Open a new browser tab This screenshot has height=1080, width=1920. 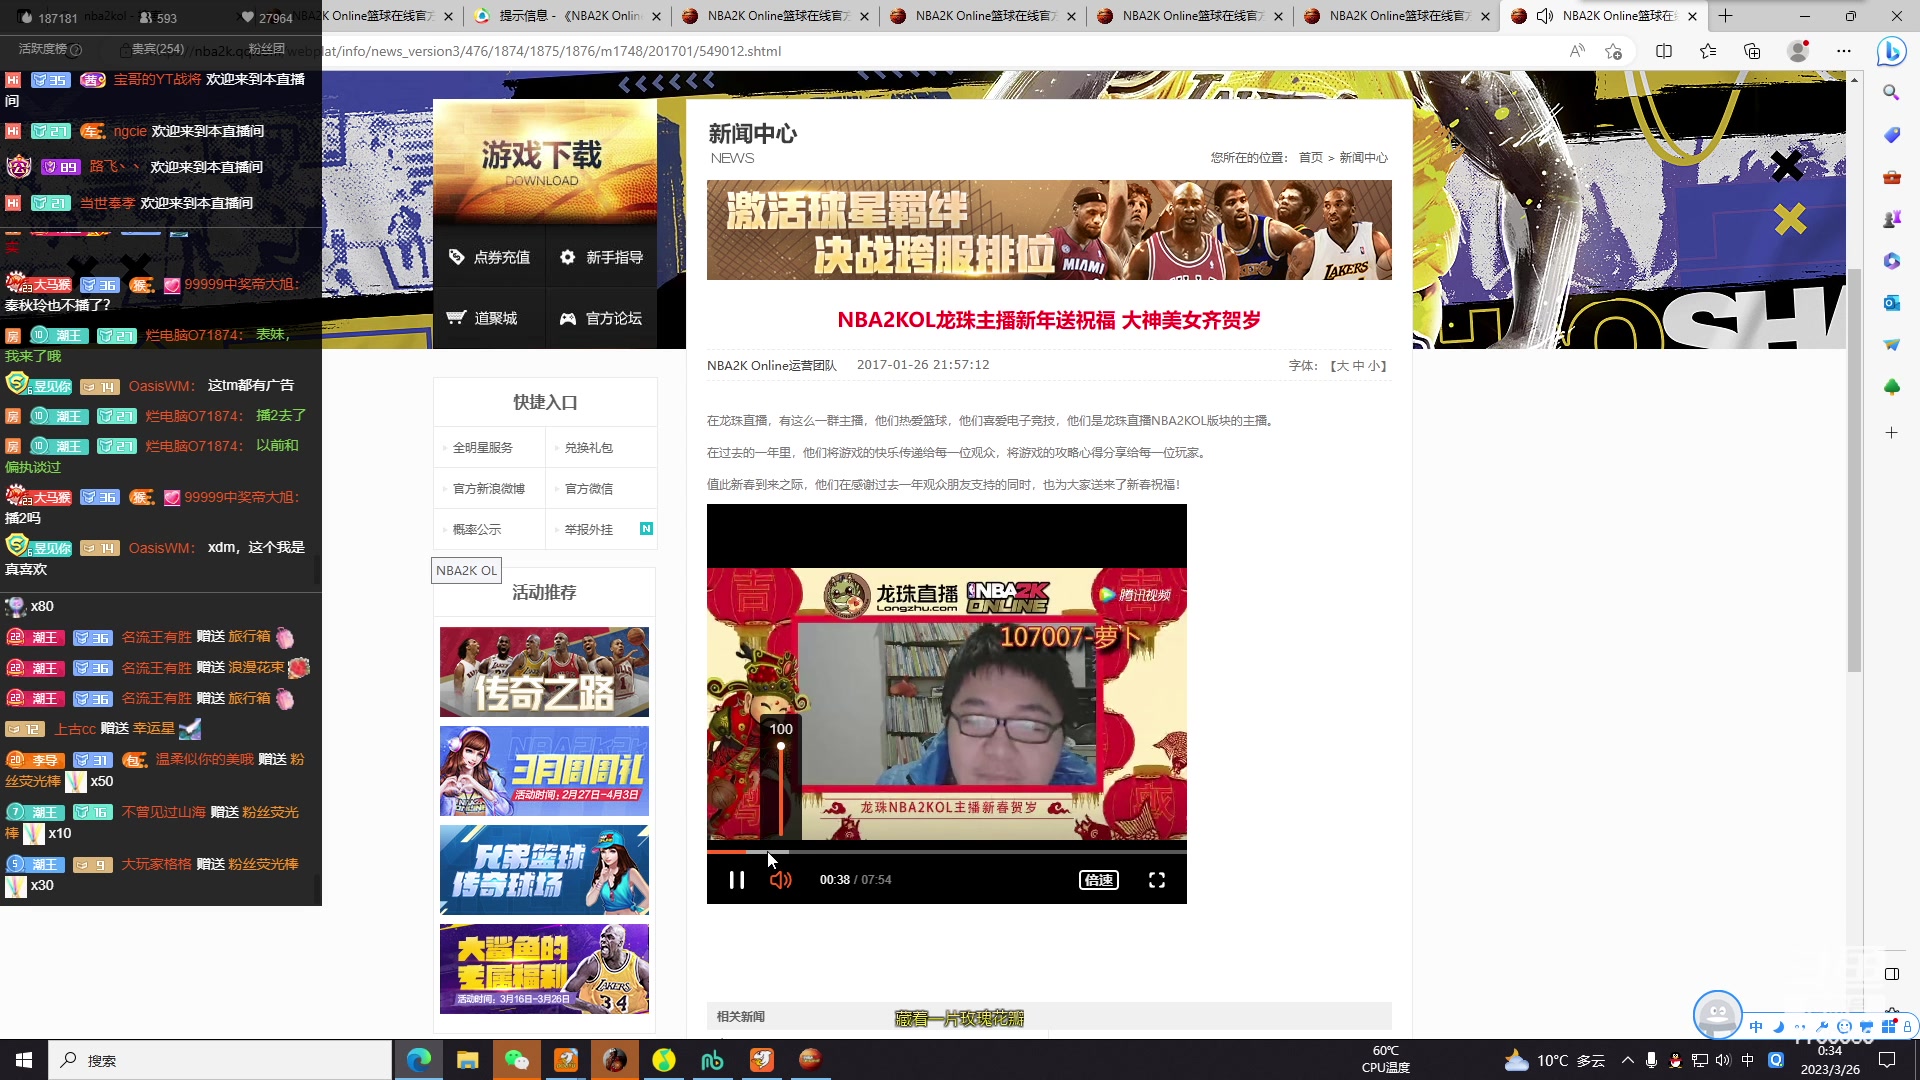[x=1726, y=16]
